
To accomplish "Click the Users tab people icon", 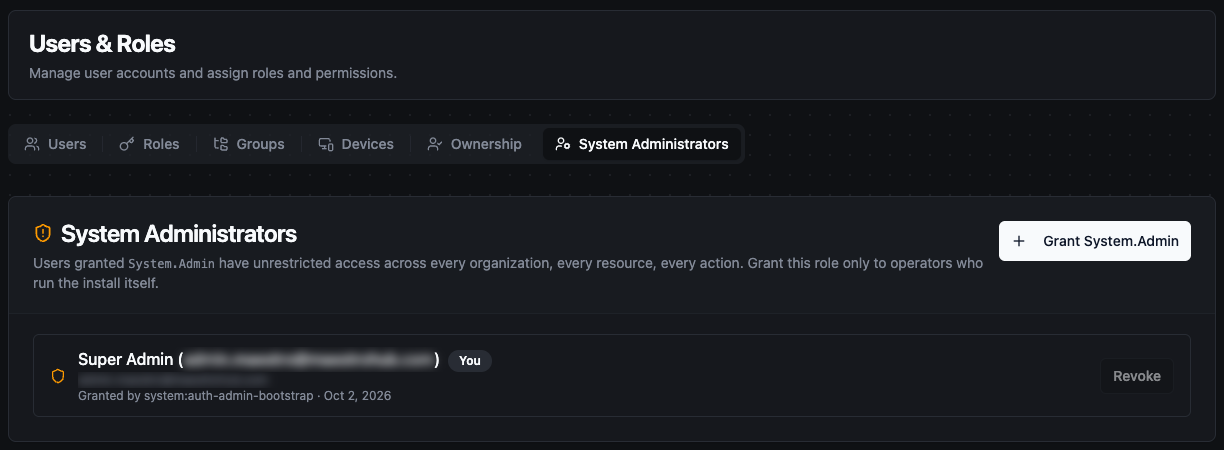I will click(32, 144).
